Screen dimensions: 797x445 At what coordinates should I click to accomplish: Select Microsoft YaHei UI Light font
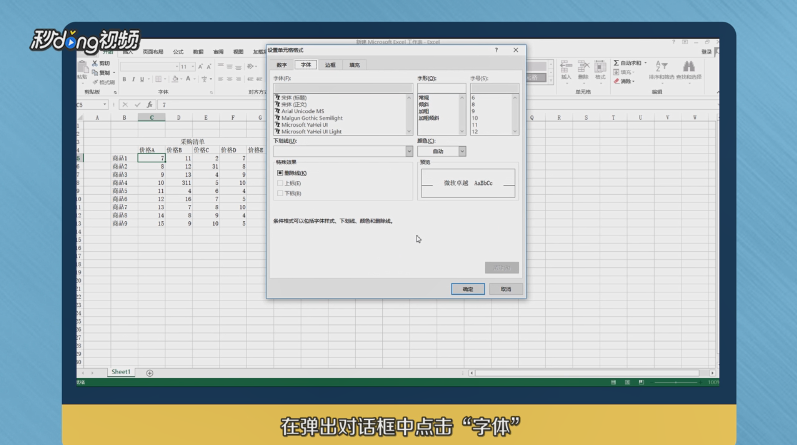312,131
